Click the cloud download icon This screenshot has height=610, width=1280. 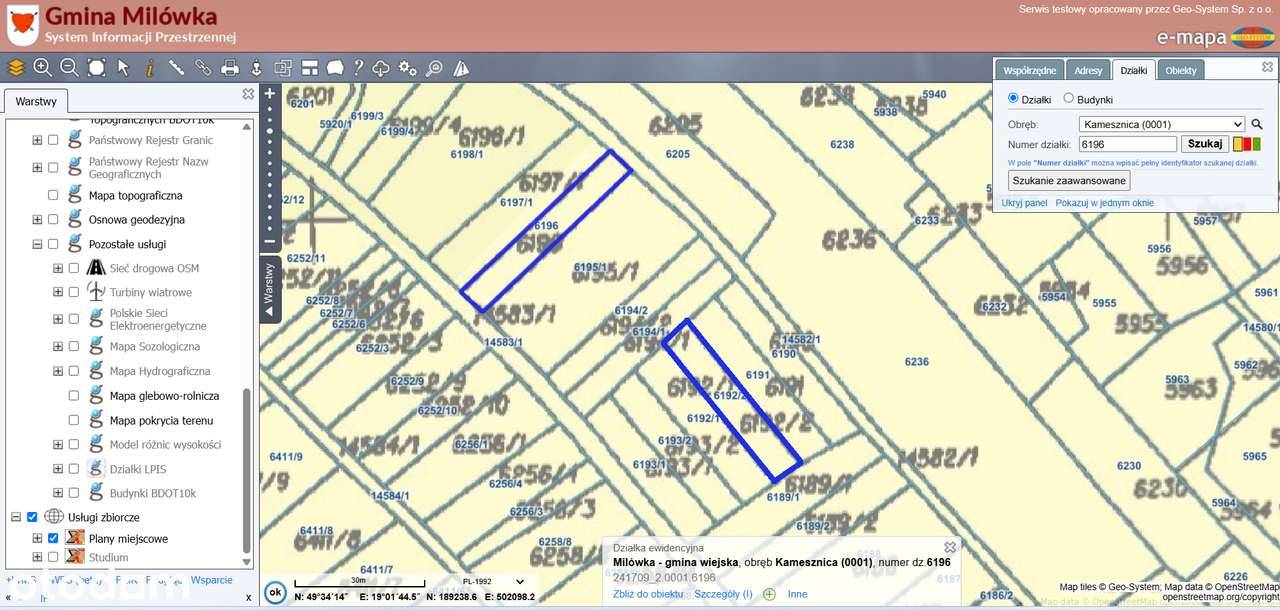[381, 68]
